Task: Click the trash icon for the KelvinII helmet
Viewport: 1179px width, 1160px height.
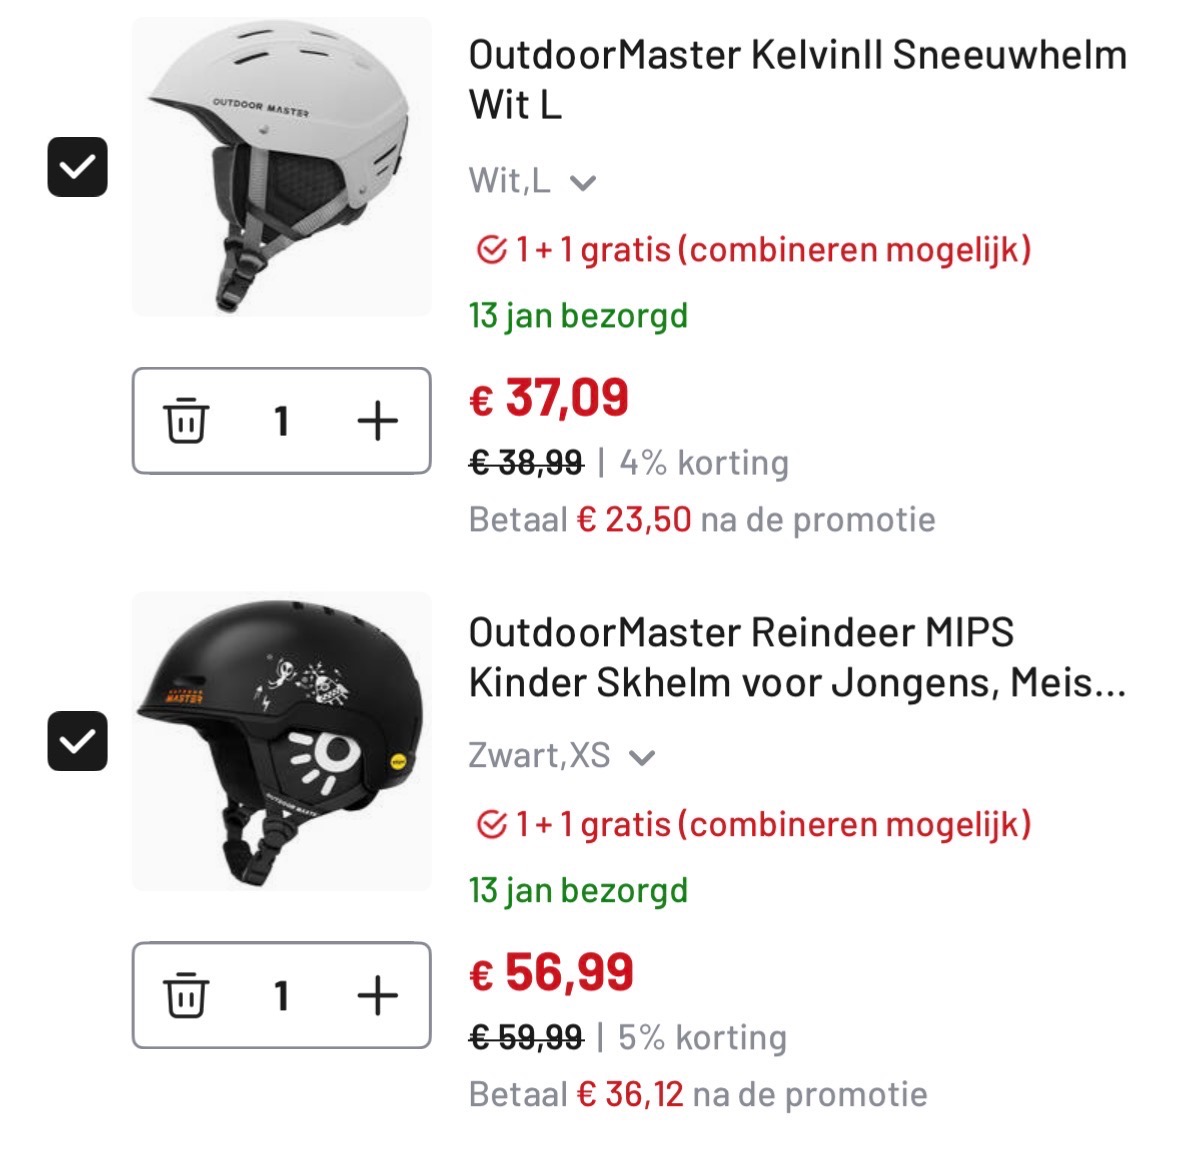Action: [x=185, y=421]
